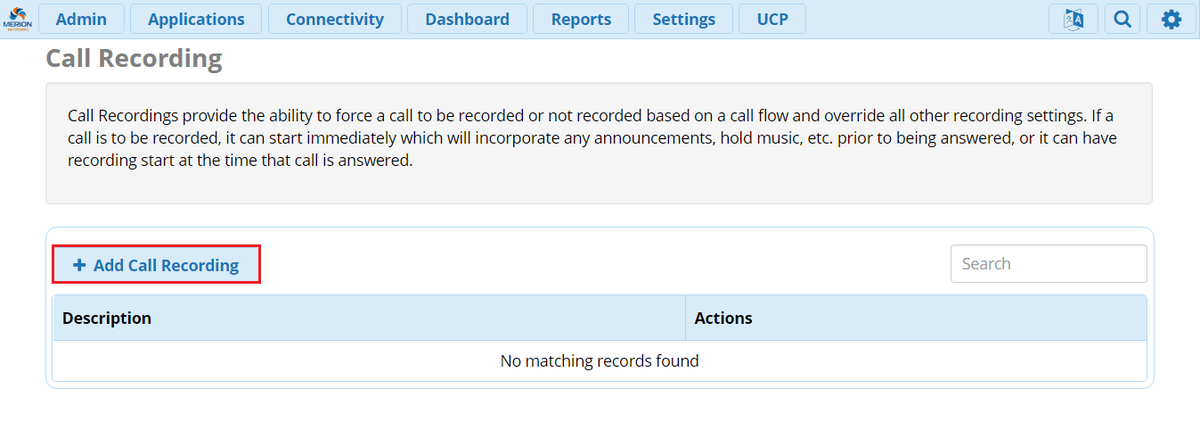The image size is (1200, 422).
Task: Sort by the Description column header
Action: (107, 318)
